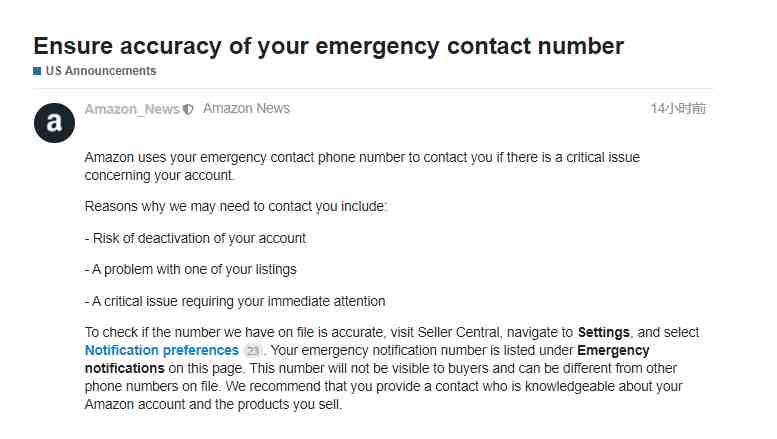Image resolution: width=777 pixels, height=439 pixels.
Task: Click the bold Settings word
Action: pos(603,332)
